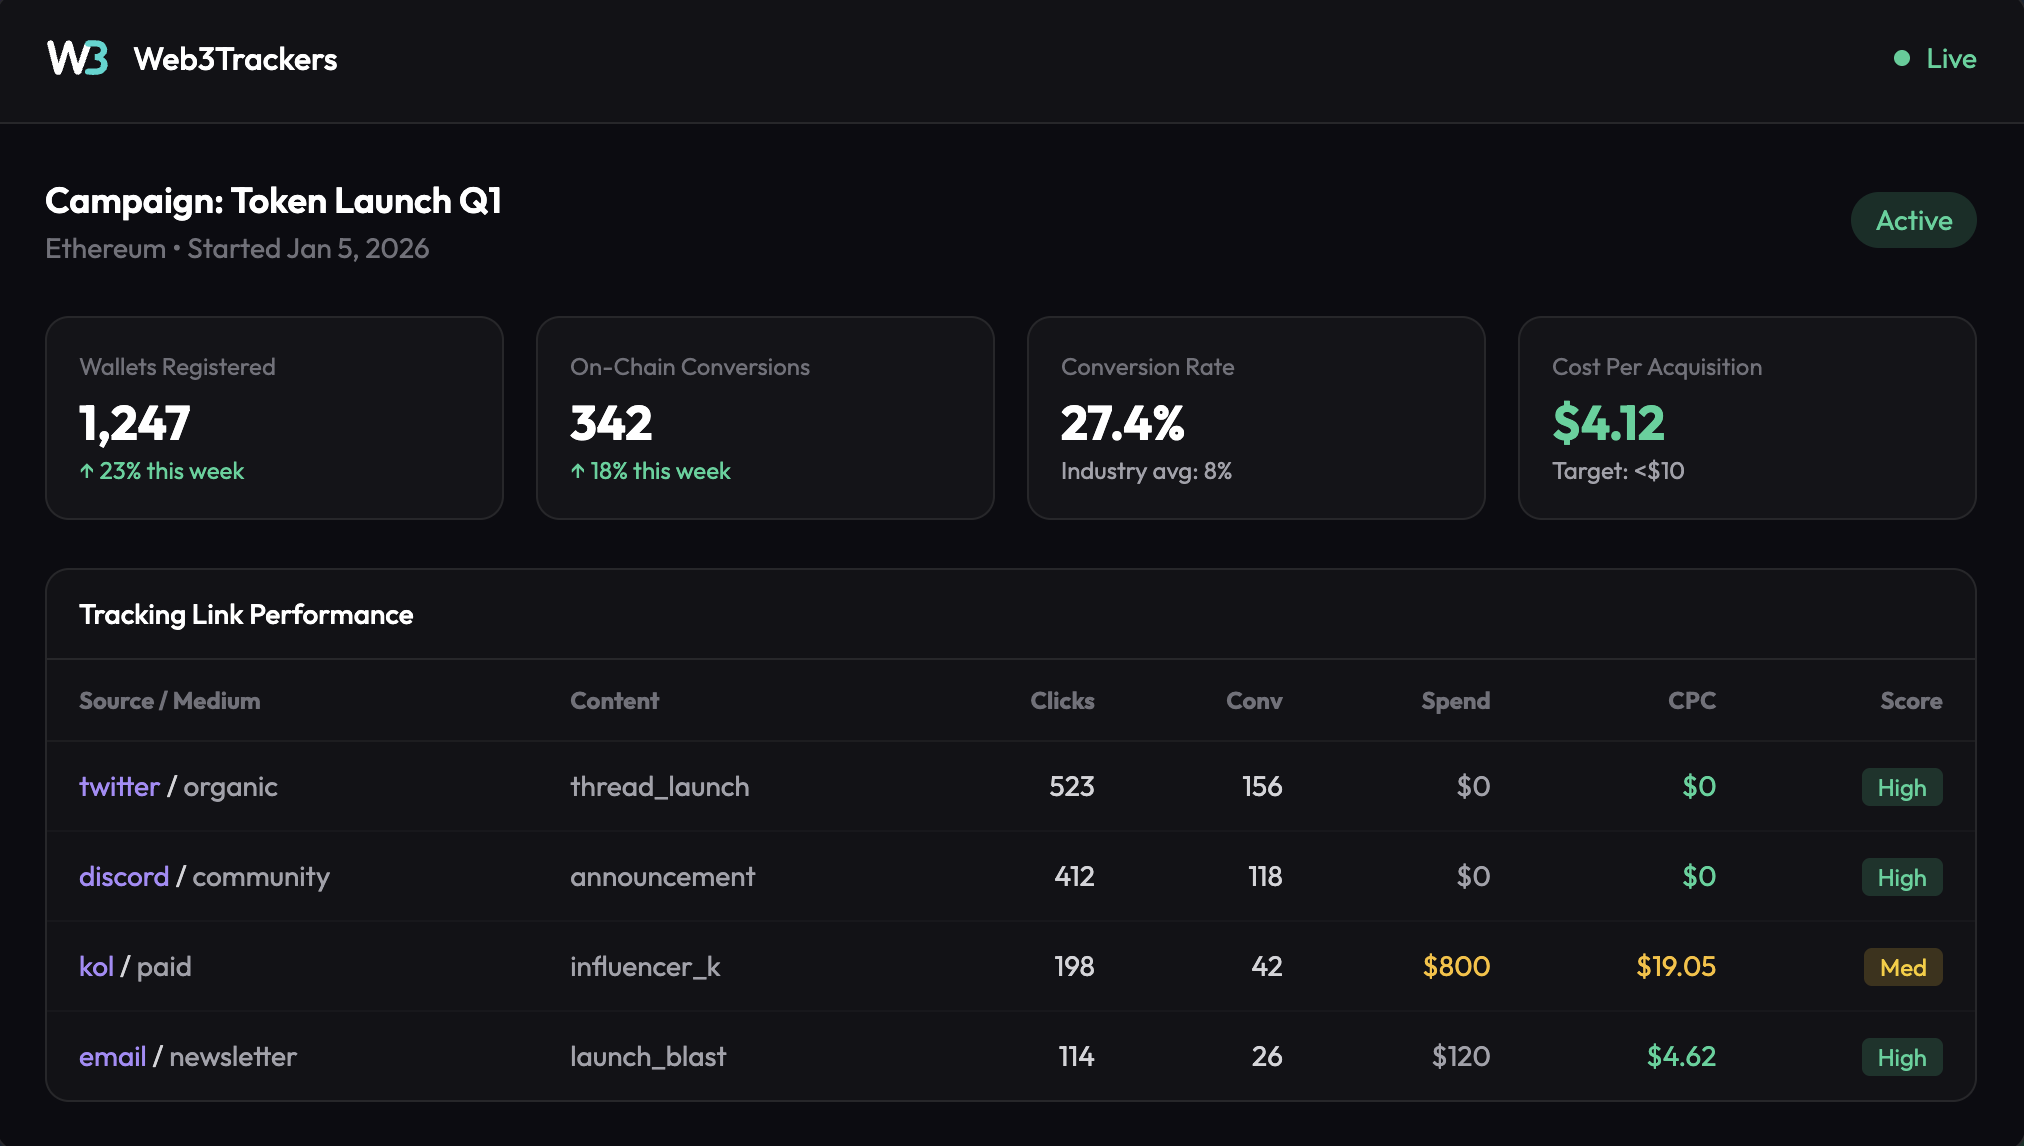
Task: Select the Wallets Registered stat card
Action: click(x=274, y=418)
